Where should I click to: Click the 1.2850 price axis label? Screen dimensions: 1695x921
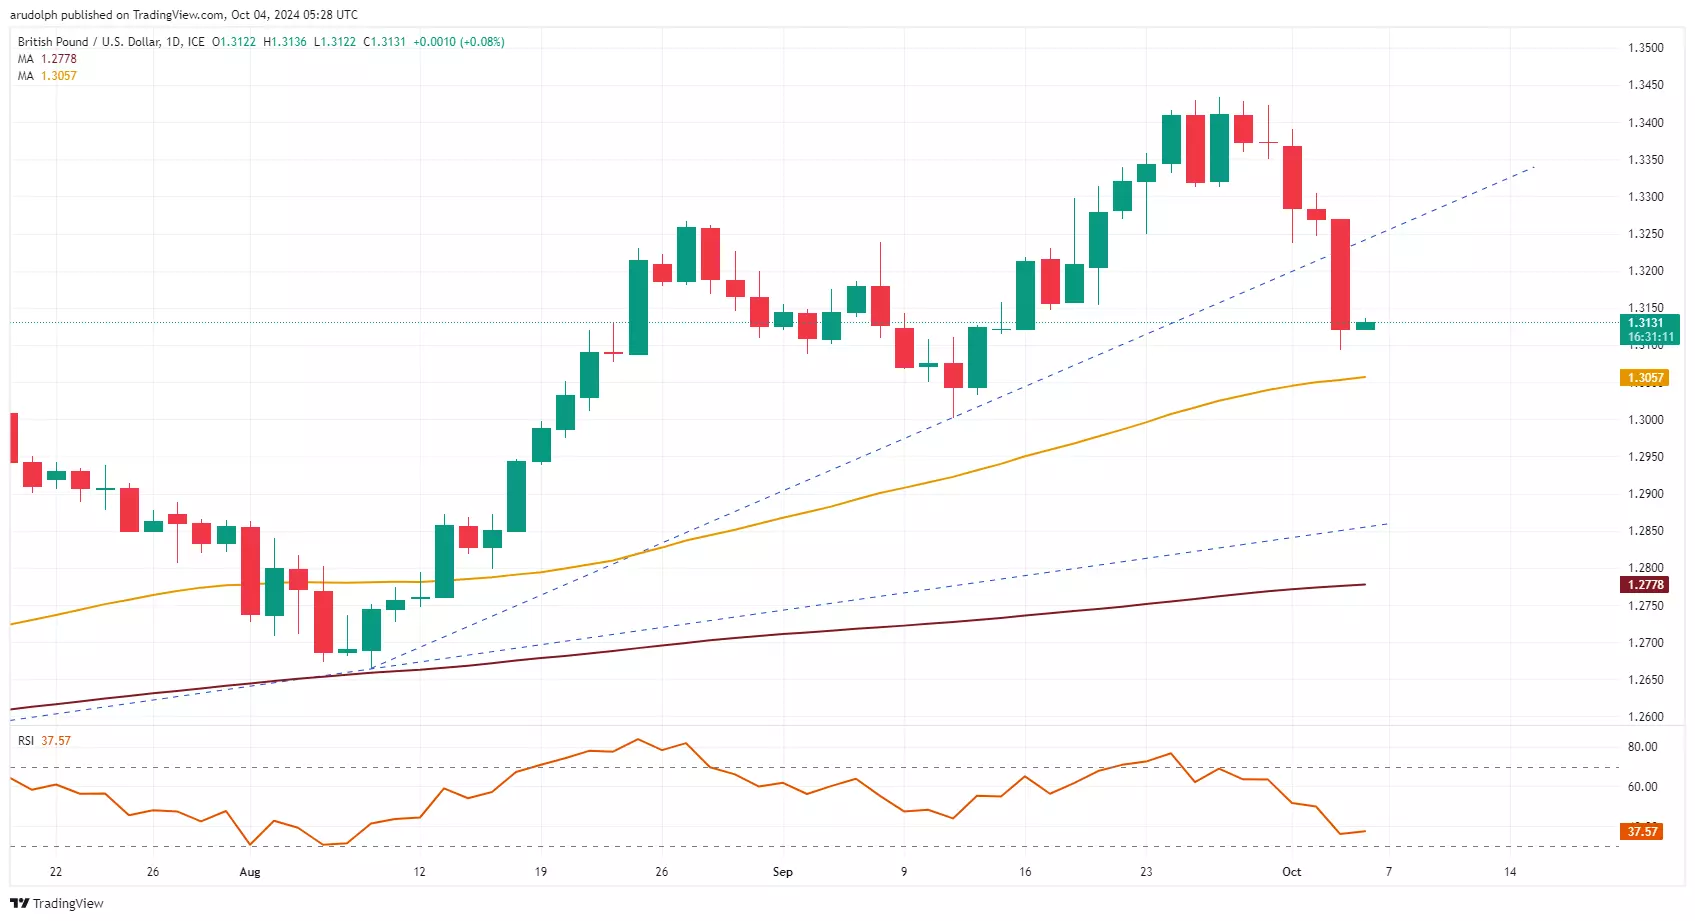1646,531
